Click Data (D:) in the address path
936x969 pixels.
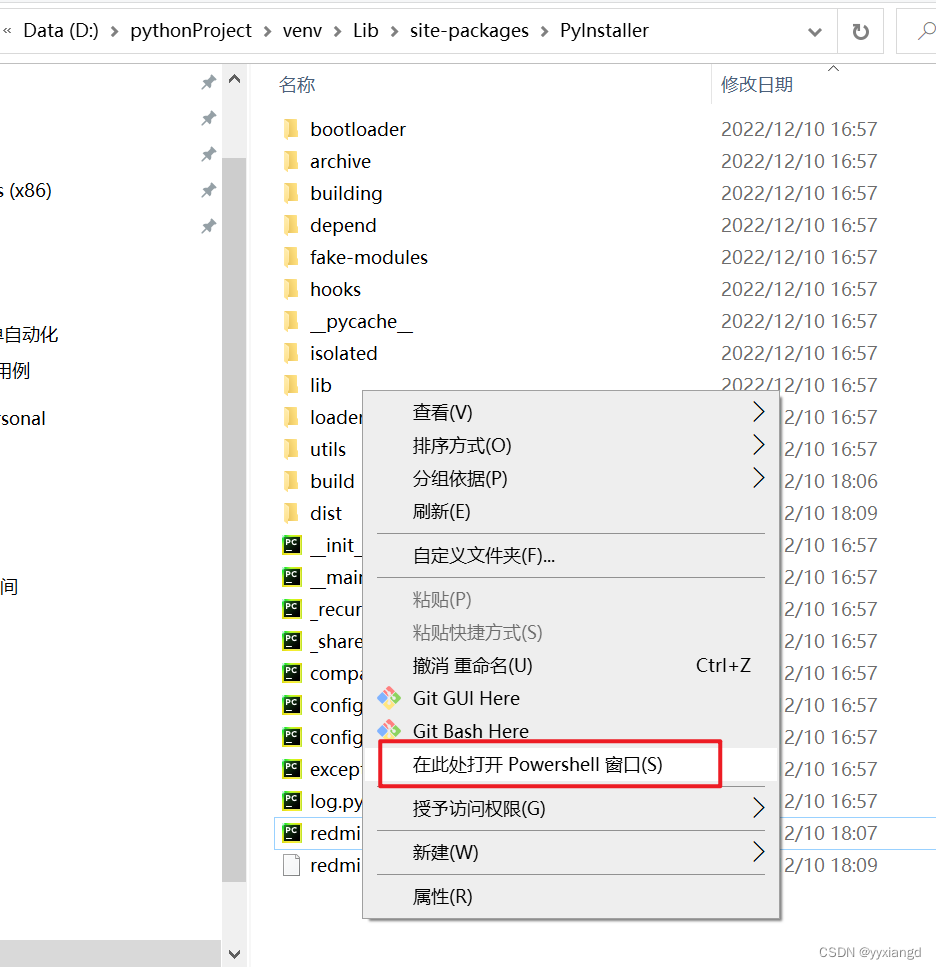pyautogui.click(x=61, y=30)
